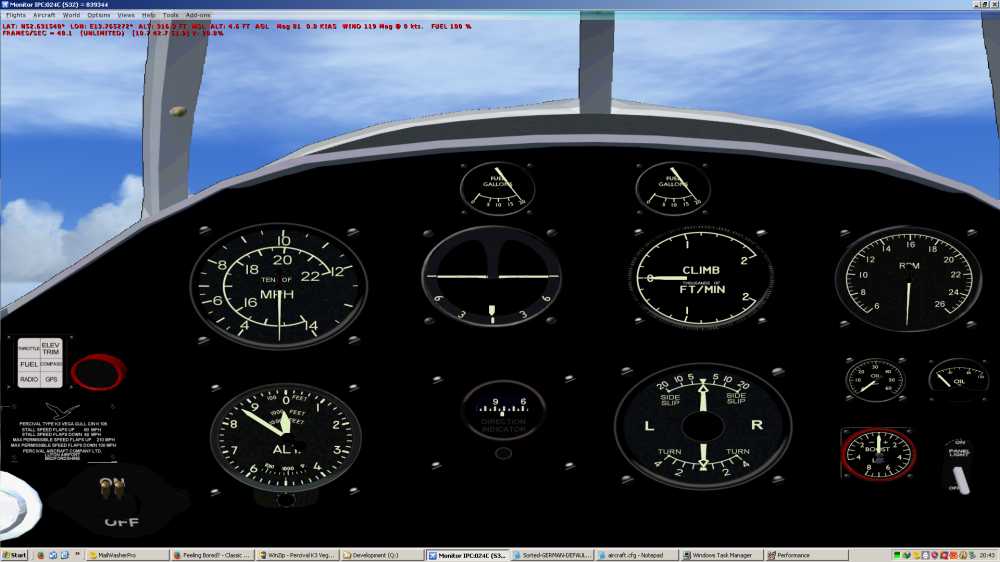
Task: Open the Views menu
Action: point(126,15)
